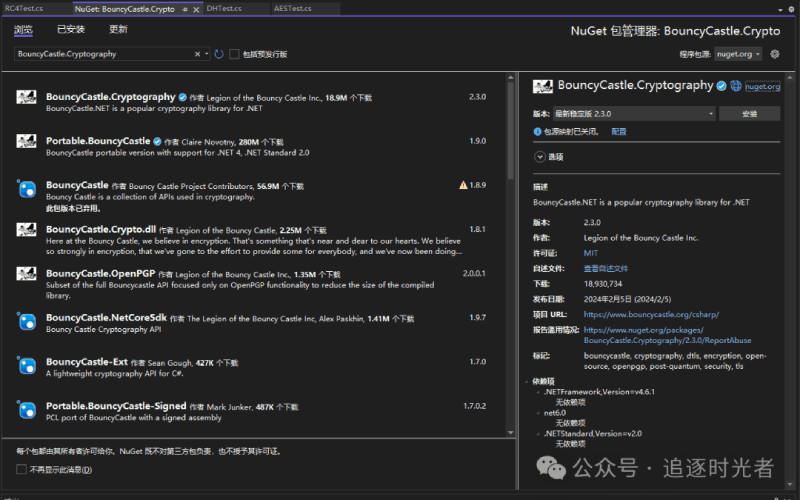Select the Installed (已安装) tab
Screen dimensions: 800x500
pyautogui.click(x=71, y=30)
